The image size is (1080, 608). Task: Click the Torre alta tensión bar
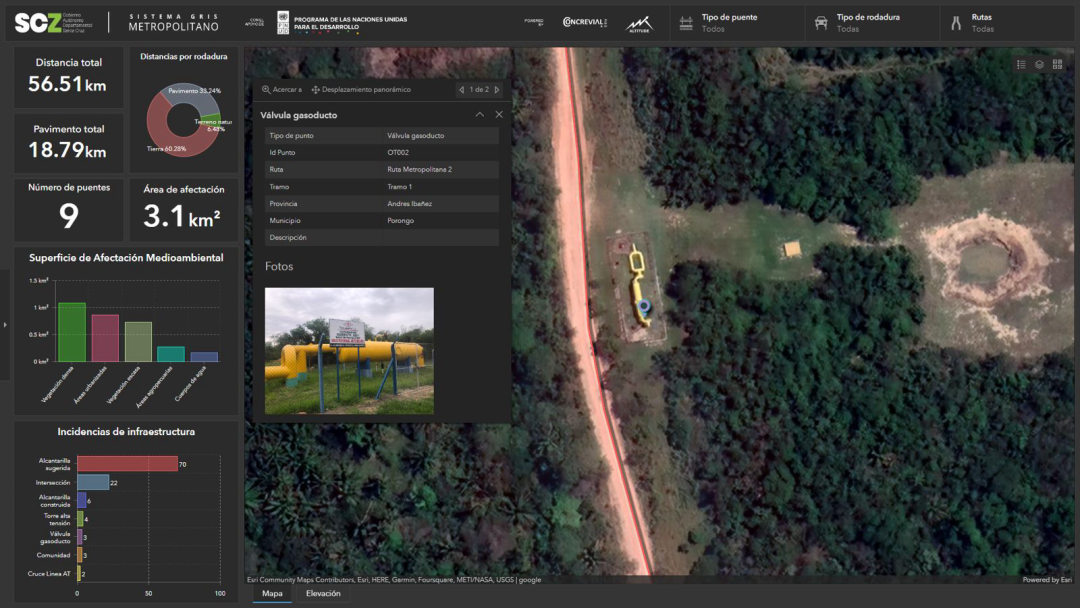pyautogui.click(x=80, y=518)
